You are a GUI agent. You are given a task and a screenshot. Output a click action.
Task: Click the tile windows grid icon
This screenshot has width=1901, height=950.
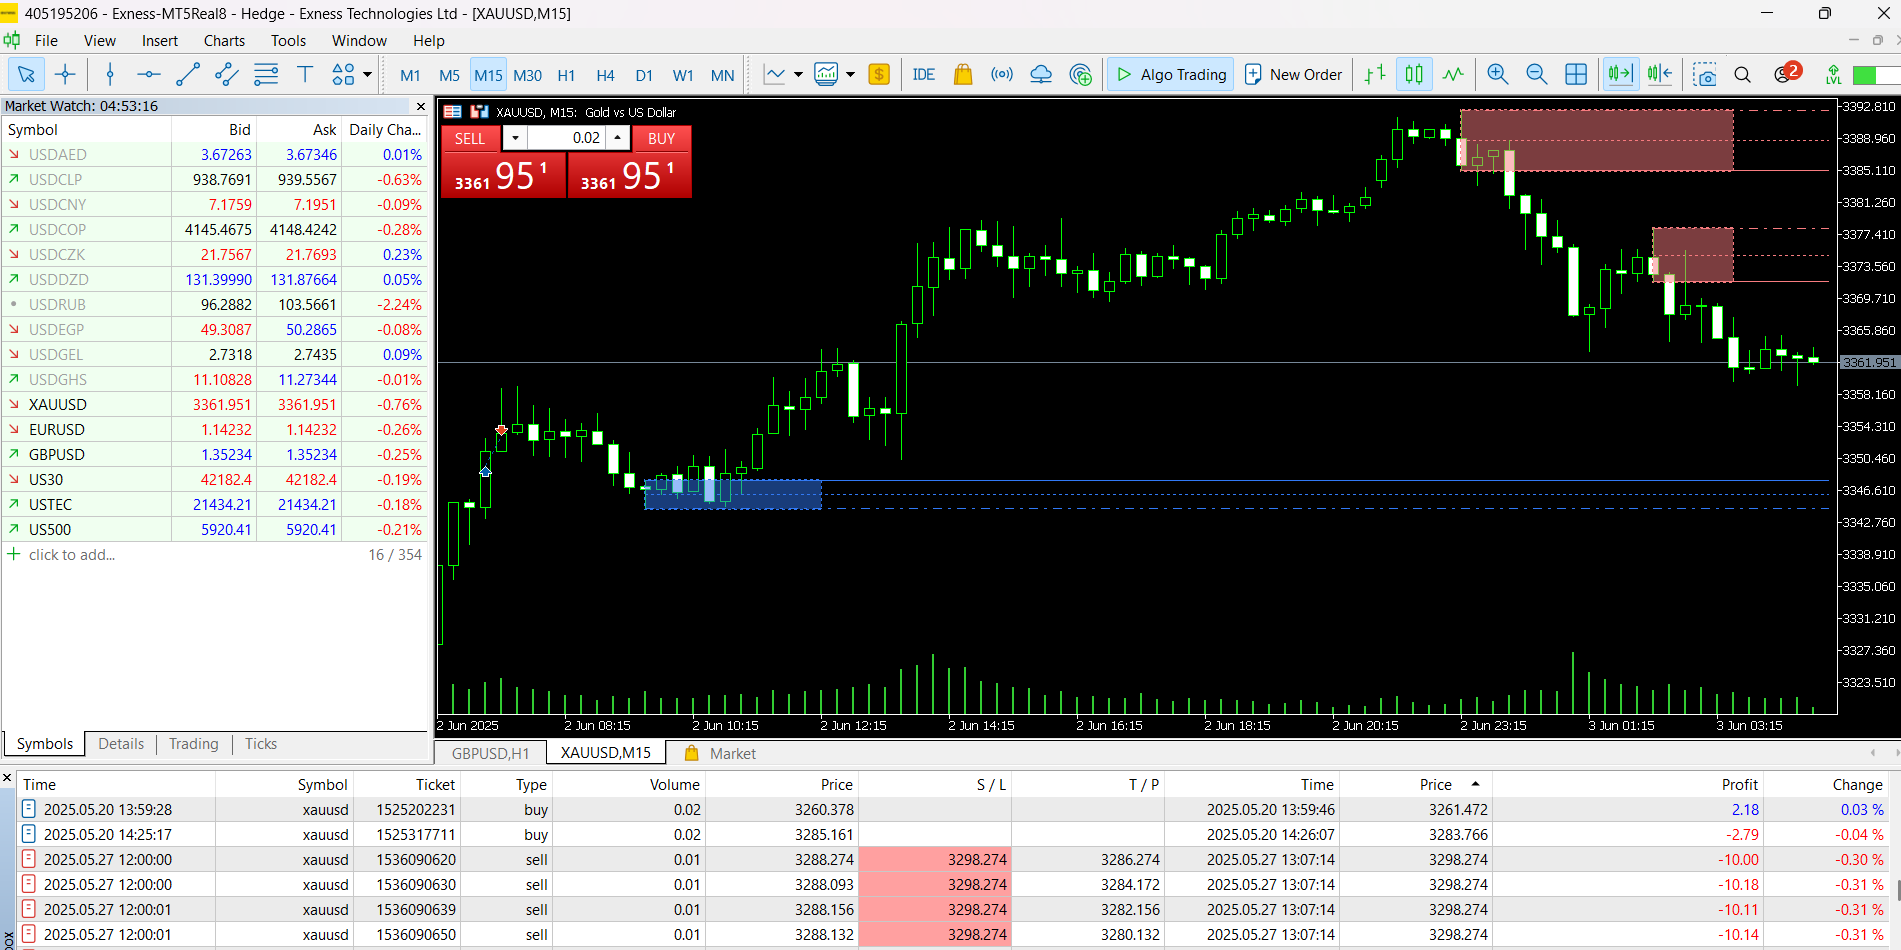[1576, 75]
